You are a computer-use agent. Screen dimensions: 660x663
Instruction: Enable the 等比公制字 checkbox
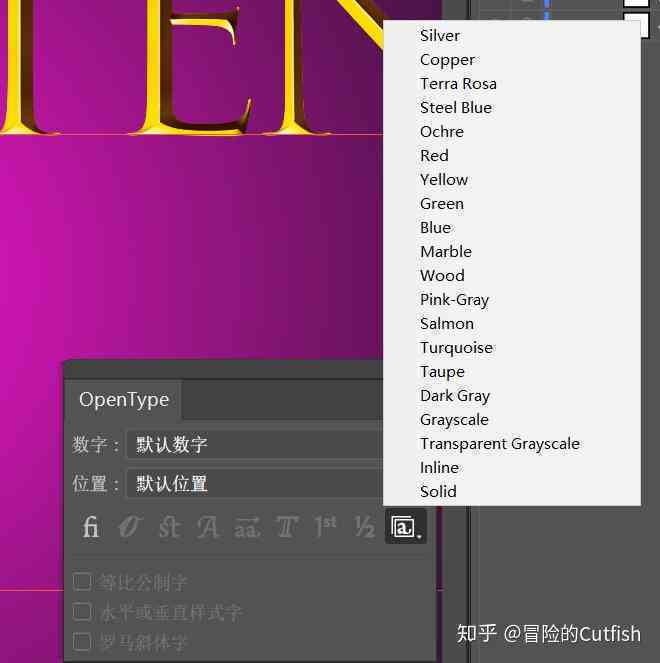(82, 582)
